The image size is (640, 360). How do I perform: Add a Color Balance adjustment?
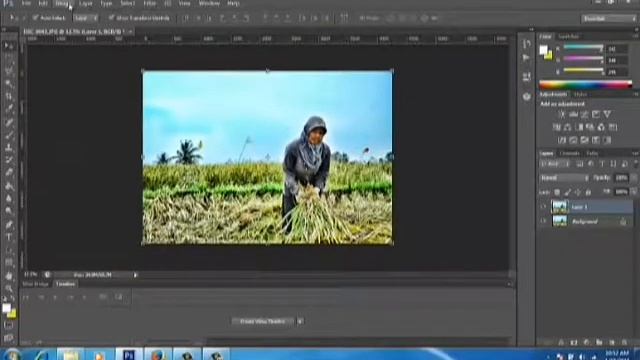[567, 127]
